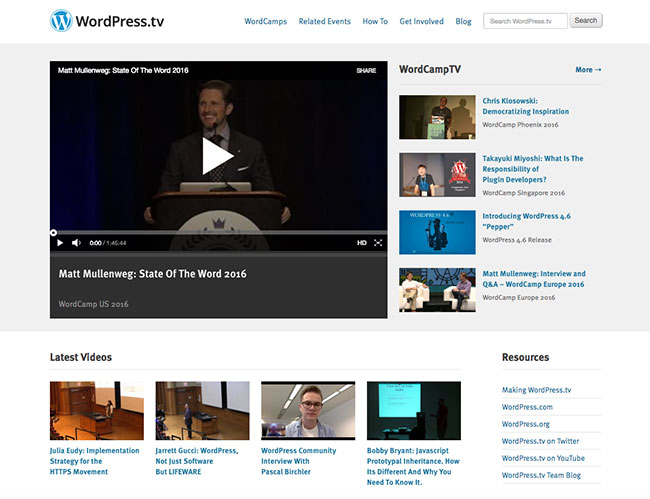This screenshot has width=650, height=499.
Task: Open Jarrett Gucci LIFEWARE link
Action: coord(197,461)
